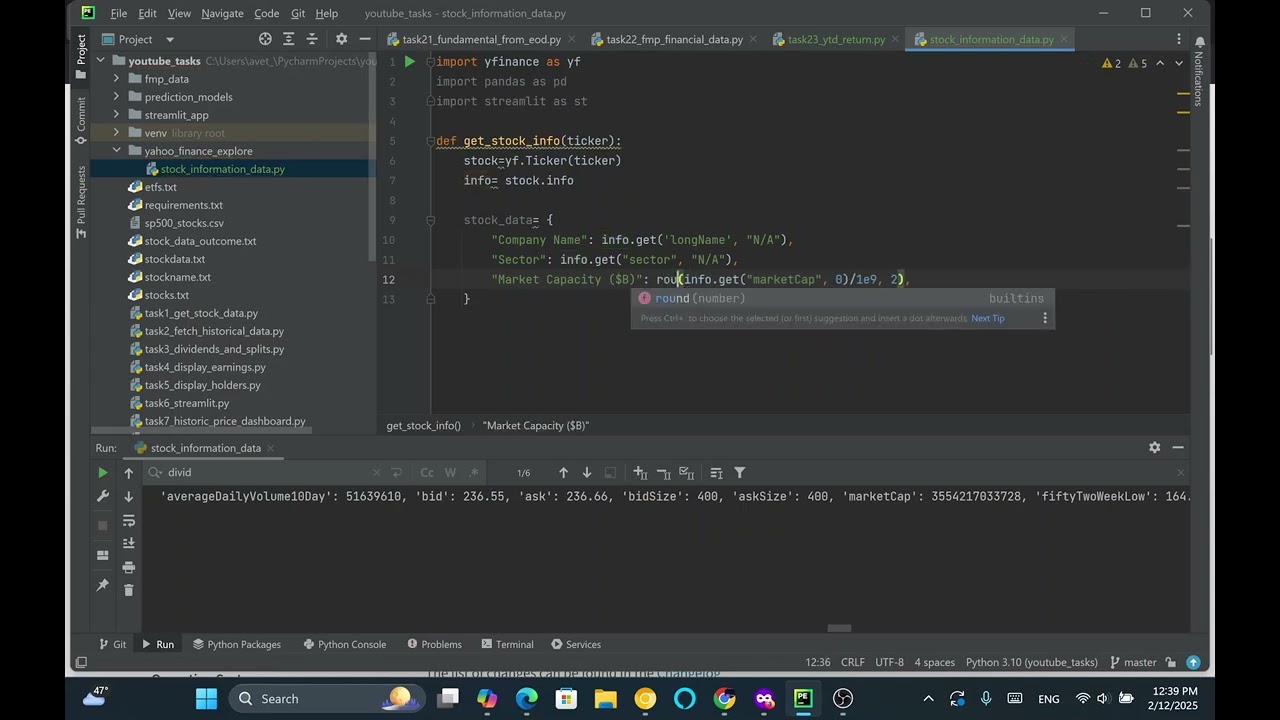Open search filter funnel options
Screen dimensions: 1280x720
pos(740,473)
